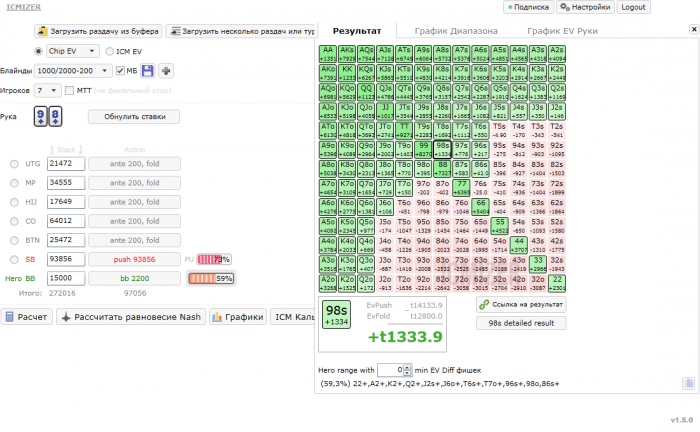Toggle the МБ checkbox
Viewport: 700px width, 432px height.
[120, 71]
